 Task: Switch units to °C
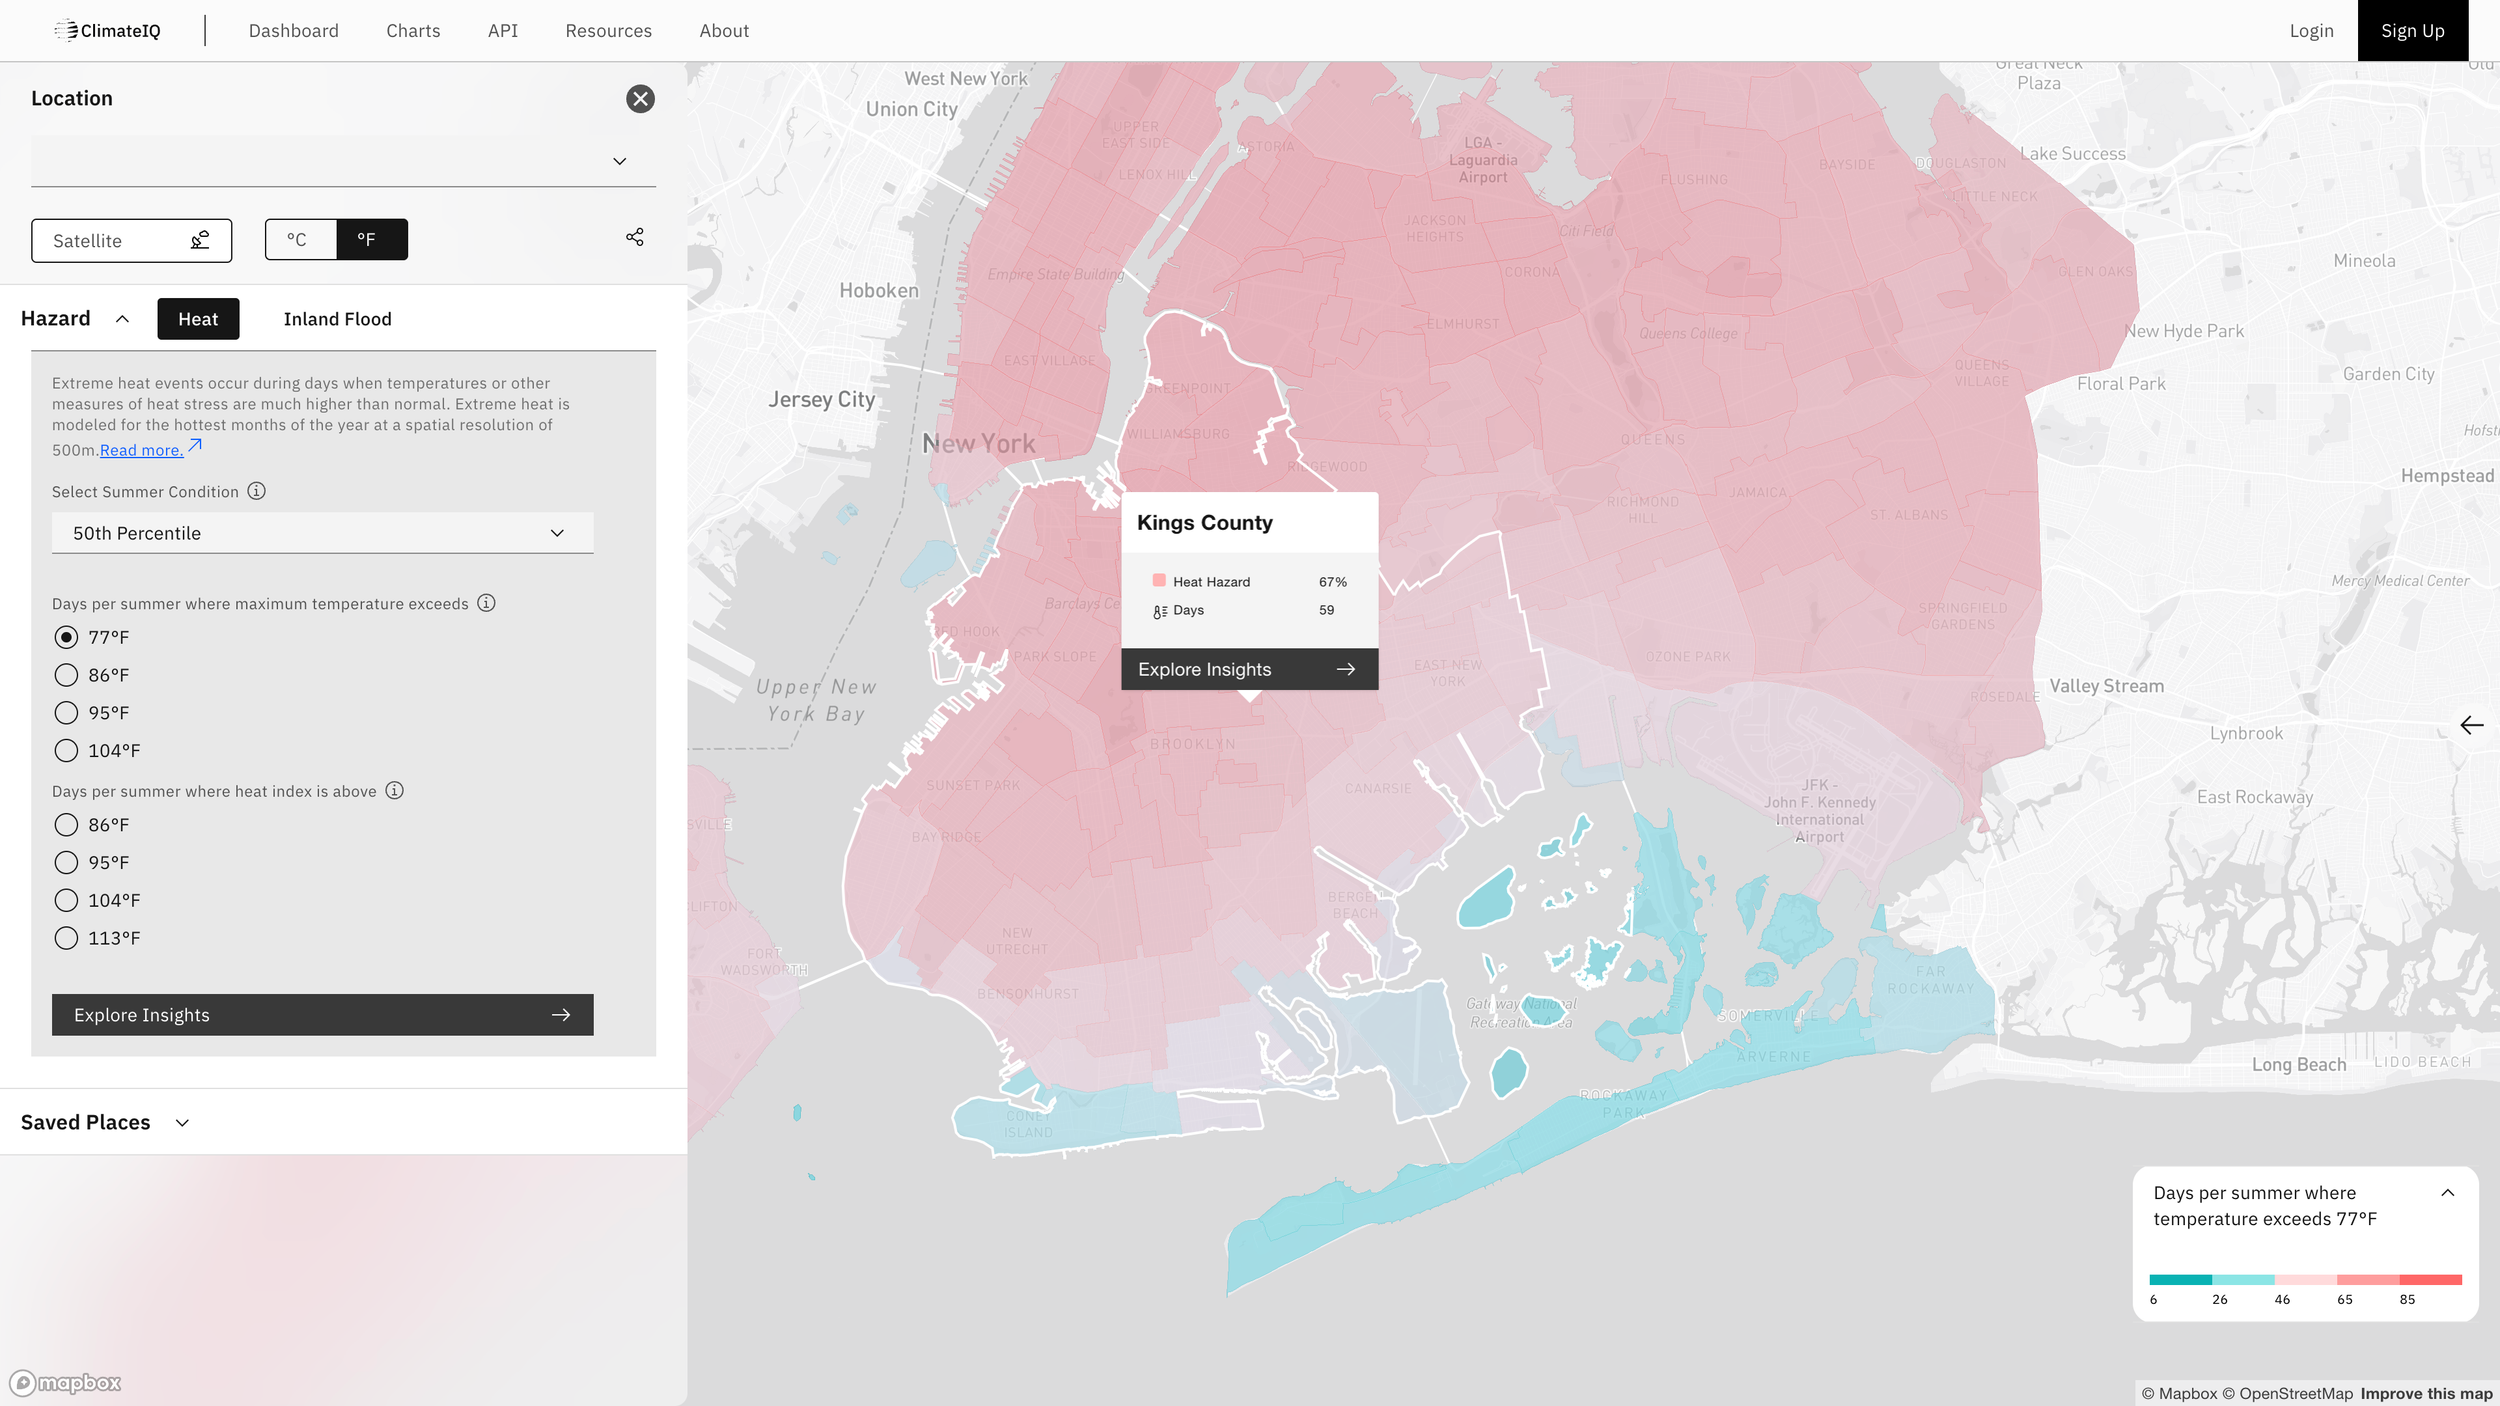pos(300,240)
